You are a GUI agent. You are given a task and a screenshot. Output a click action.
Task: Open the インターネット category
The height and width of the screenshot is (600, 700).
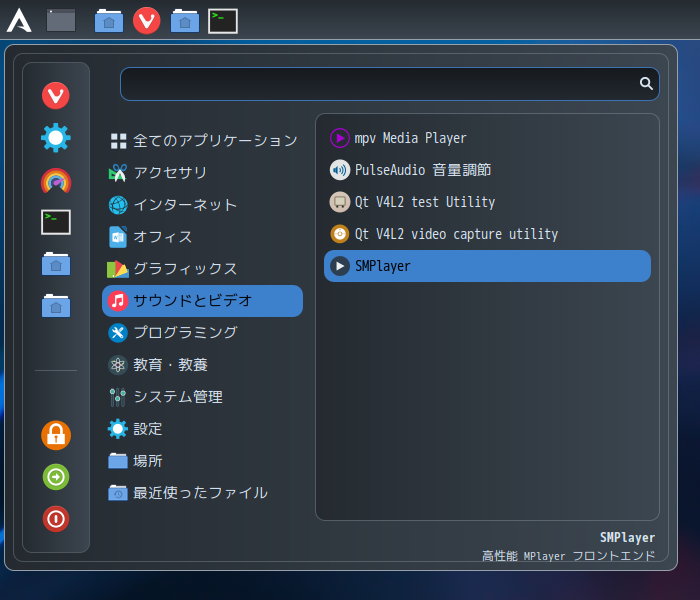point(203,205)
